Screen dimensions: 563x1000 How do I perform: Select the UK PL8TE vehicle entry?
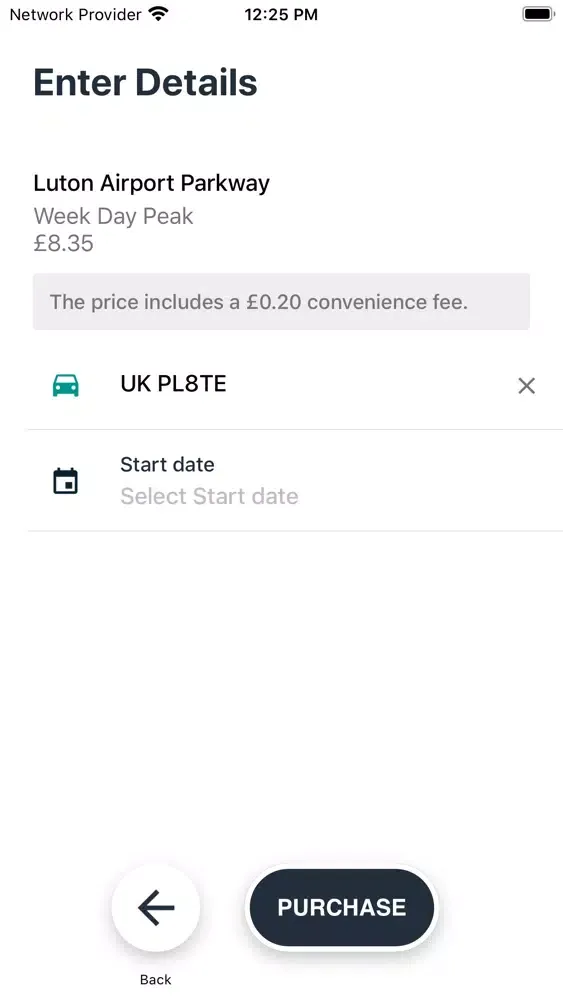[x=295, y=385]
